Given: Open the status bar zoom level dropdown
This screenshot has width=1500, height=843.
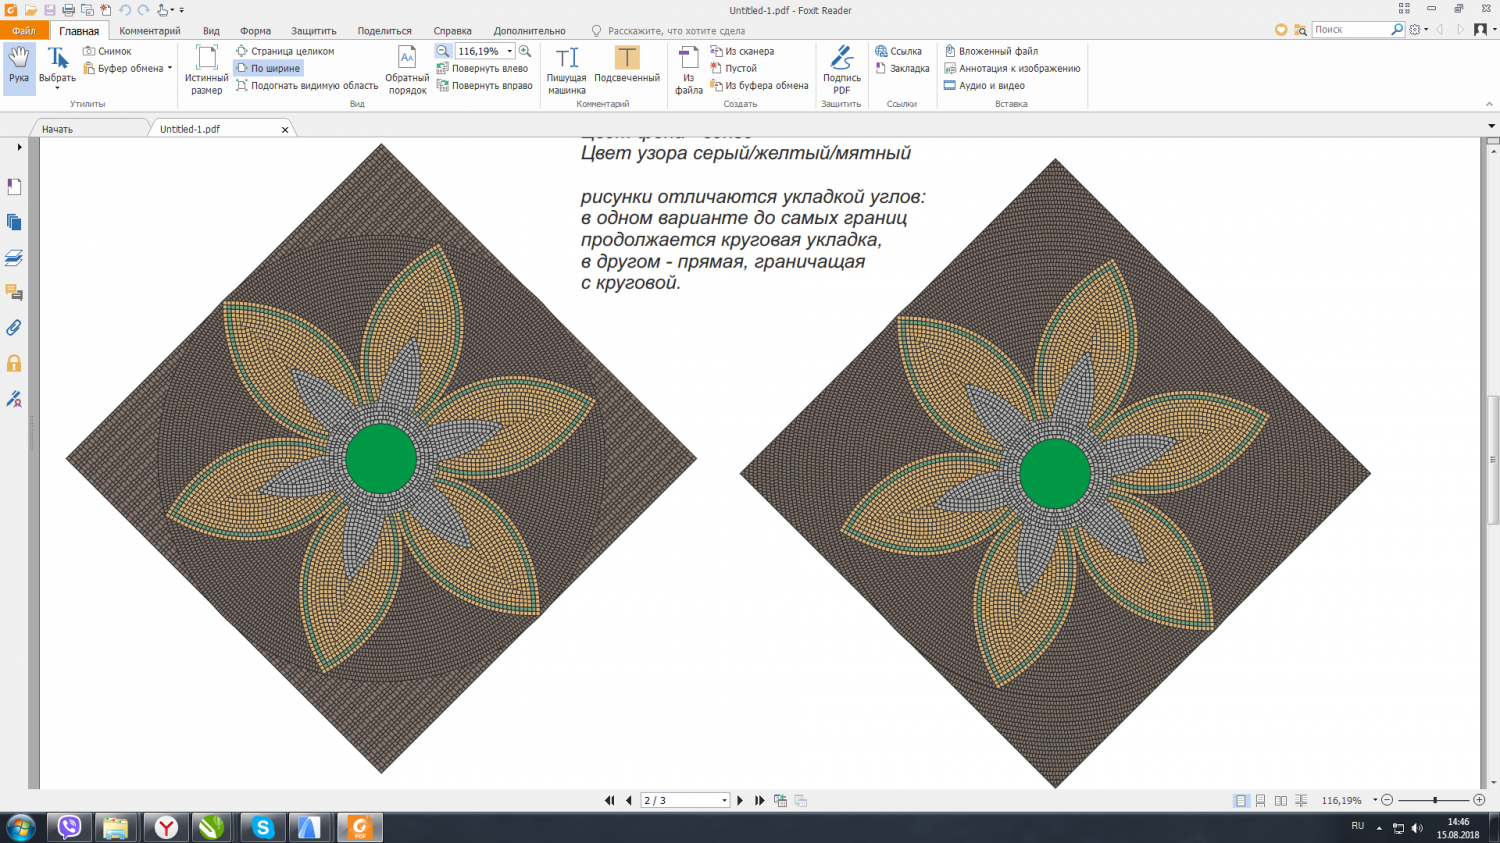Looking at the screenshot, I should (1375, 800).
